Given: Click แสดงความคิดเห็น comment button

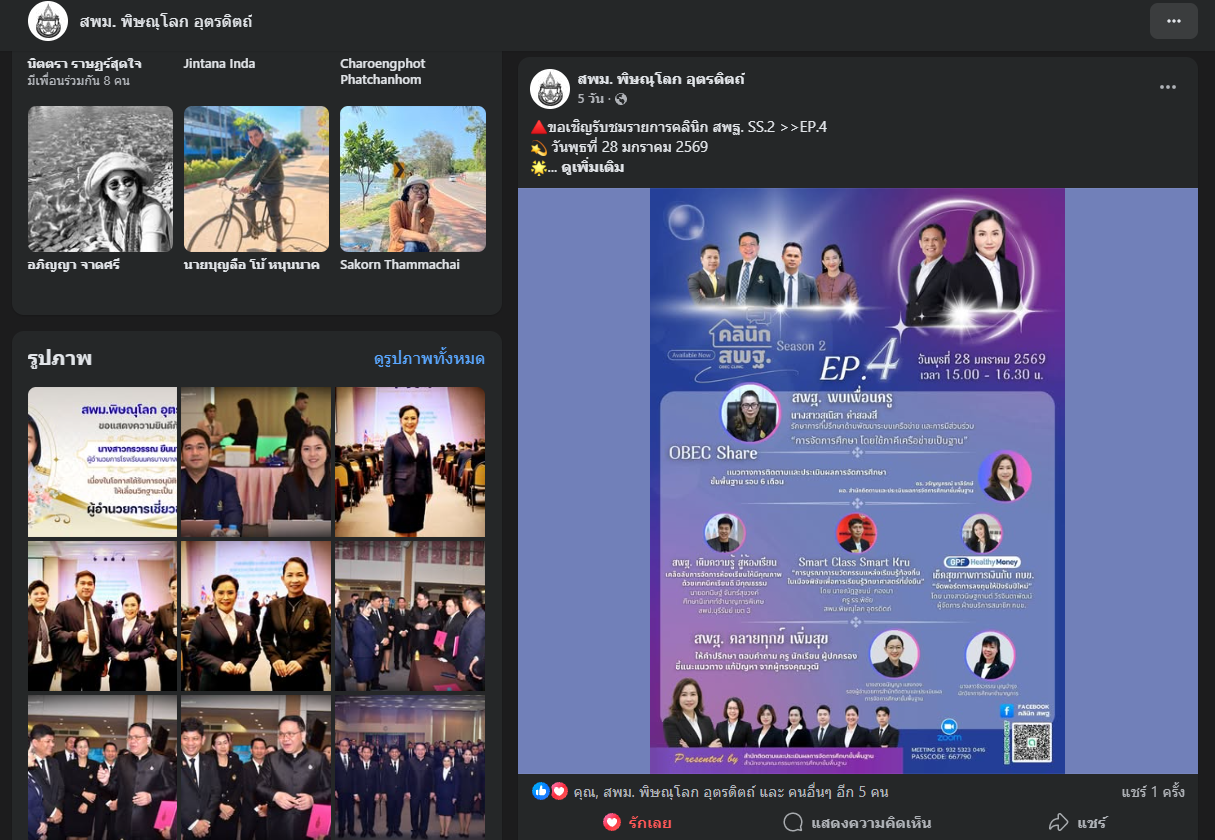Looking at the screenshot, I should 857,823.
